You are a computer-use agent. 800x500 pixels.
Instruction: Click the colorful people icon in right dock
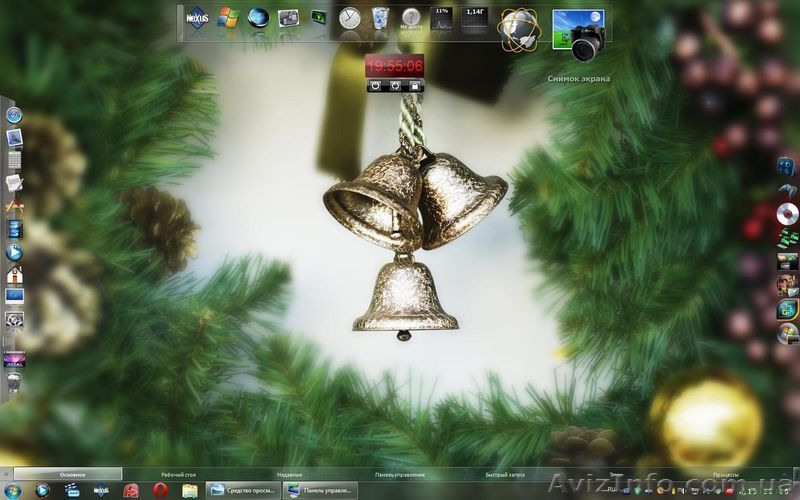click(x=788, y=285)
